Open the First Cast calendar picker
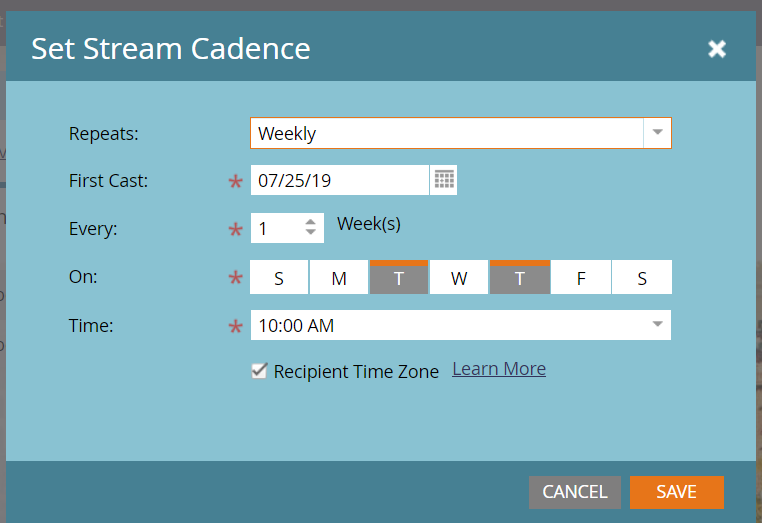Image resolution: width=762 pixels, height=523 pixels. (444, 180)
